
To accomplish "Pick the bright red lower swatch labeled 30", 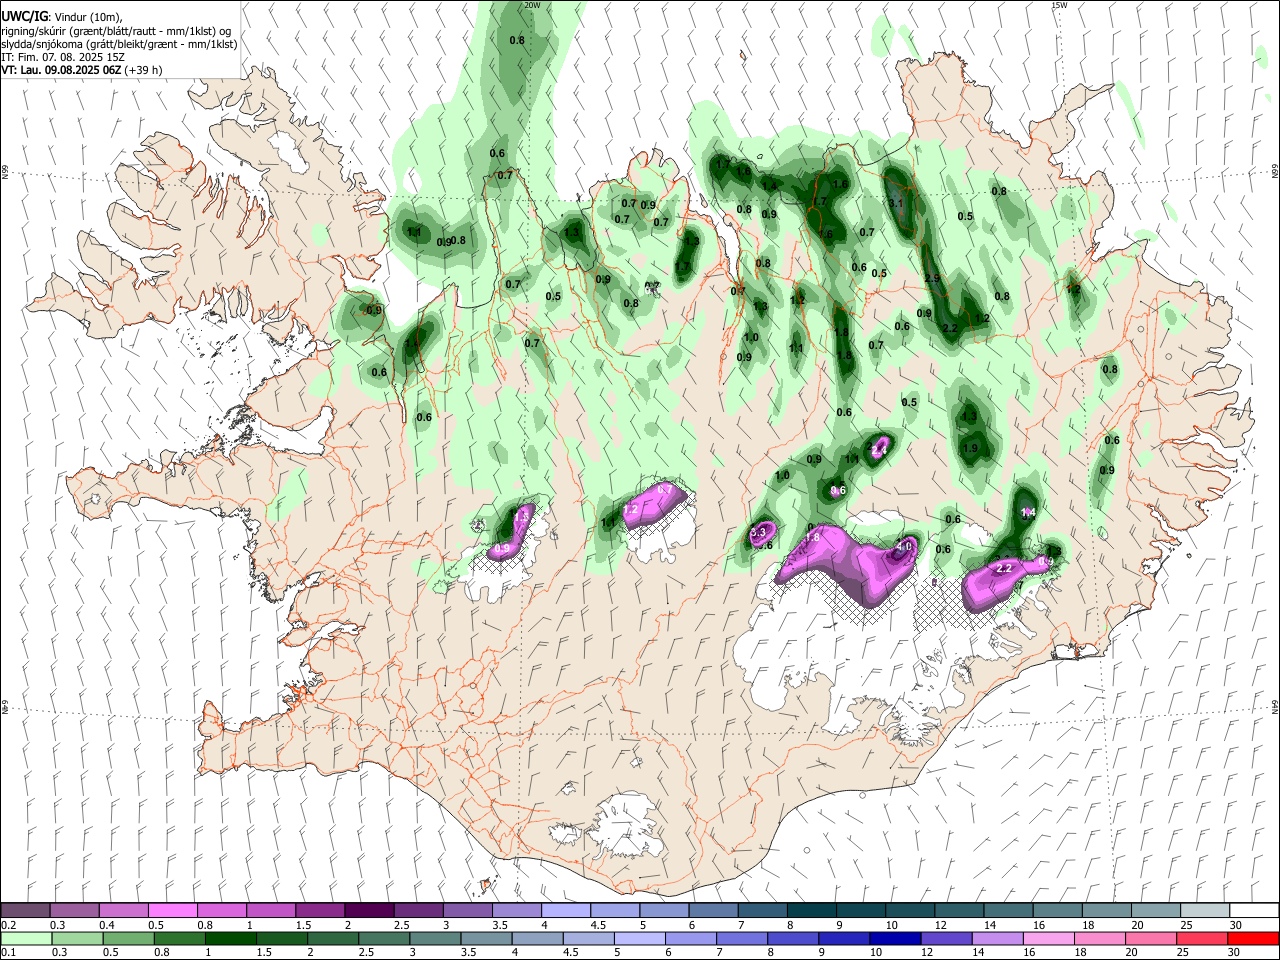I will (x=1252, y=938).
